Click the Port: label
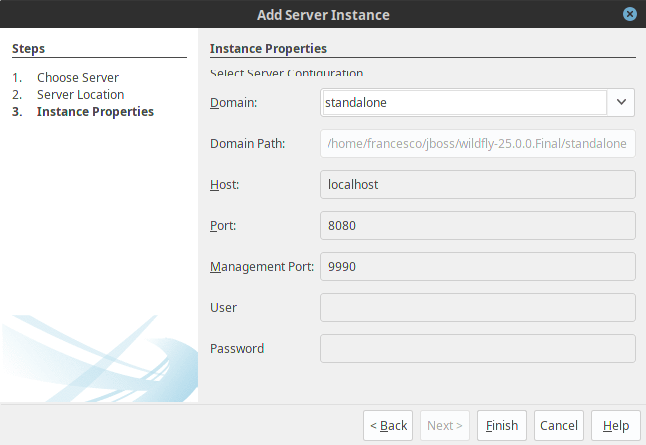The height and width of the screenshot is (445, 646). click(223, 225)
